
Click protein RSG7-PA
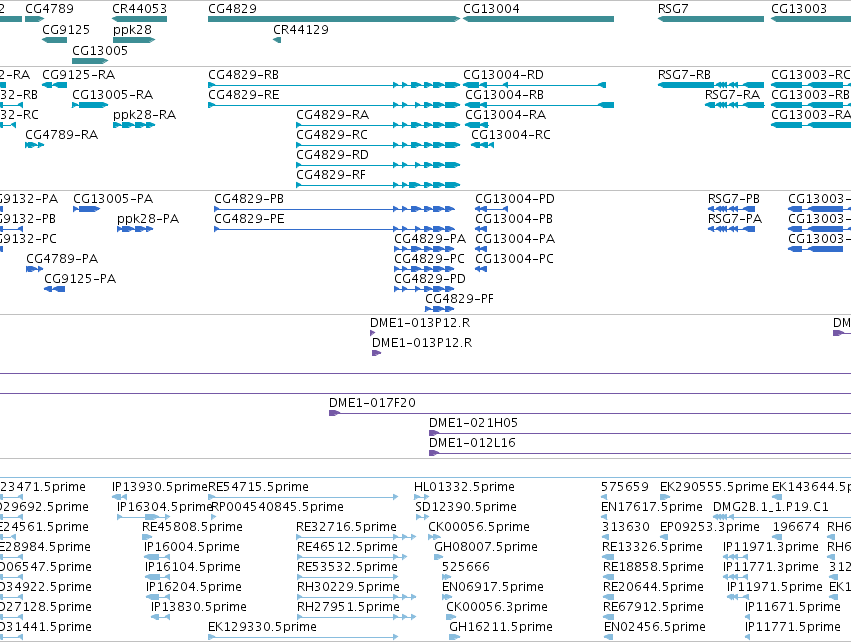point(735,219)
